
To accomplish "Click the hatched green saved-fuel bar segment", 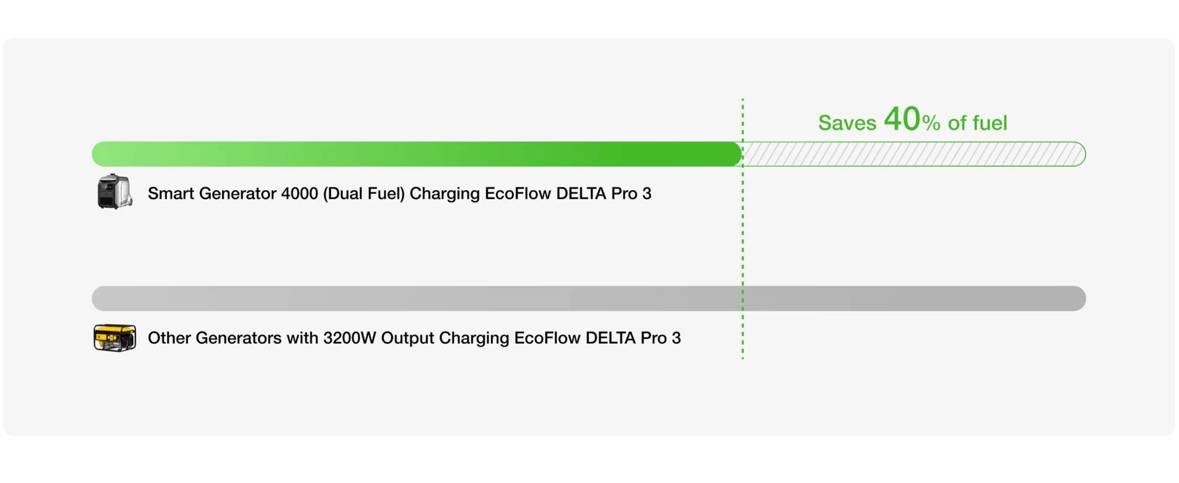I will (914, 153).
